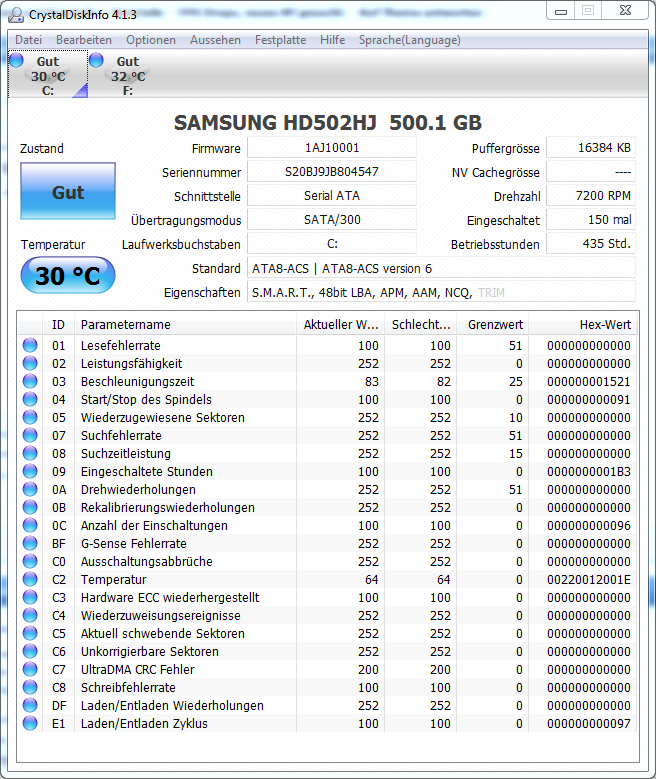Click the status orb of C2 Temperatur row

click(30, 579)
